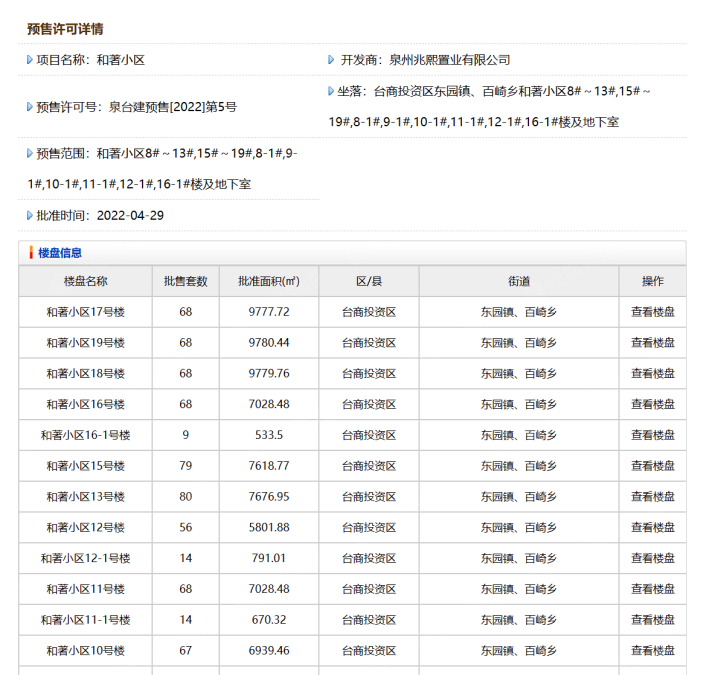
Task: Click the 操作 column header
Action: click(x=653, y=281)
